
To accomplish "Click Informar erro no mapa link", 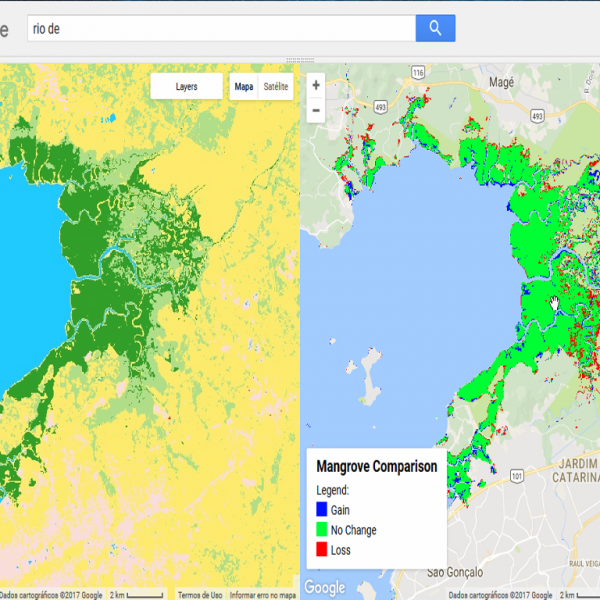I will tap(262, 595).
